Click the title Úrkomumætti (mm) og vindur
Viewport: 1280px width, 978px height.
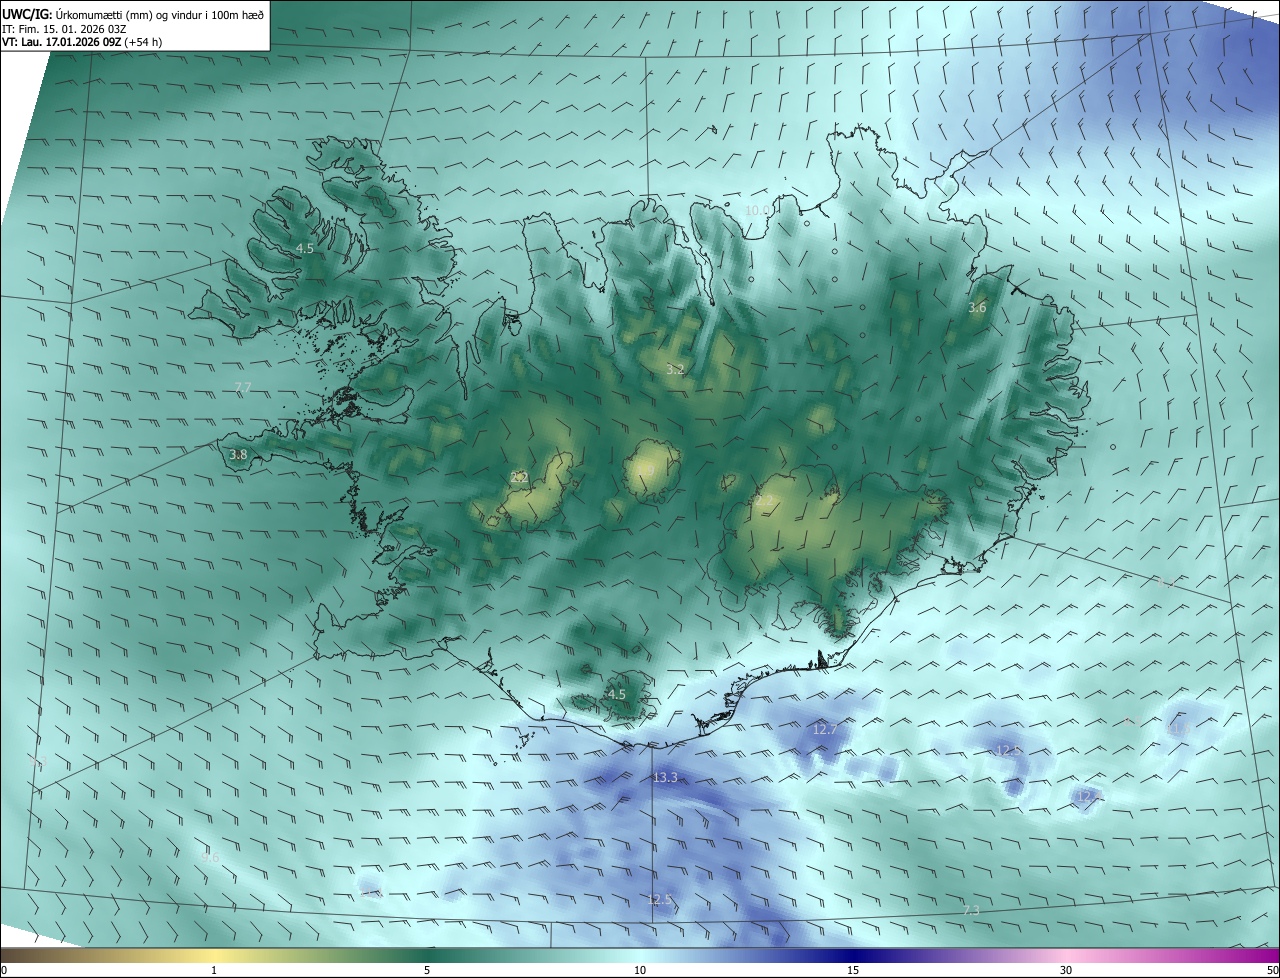tap(129, 13)
